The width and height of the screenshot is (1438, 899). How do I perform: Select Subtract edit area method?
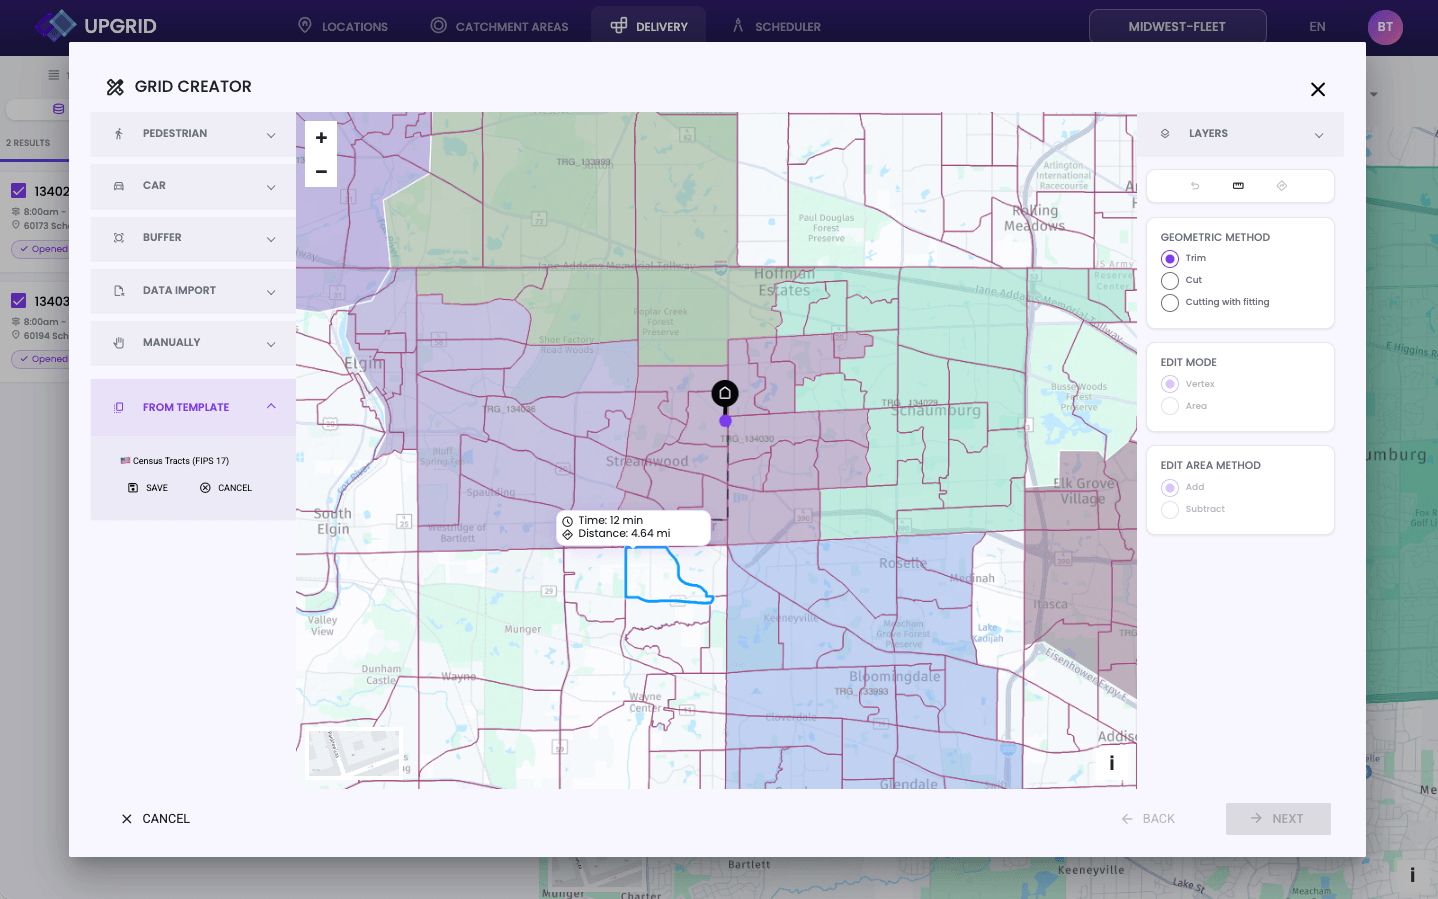(x=1170, y=510)
